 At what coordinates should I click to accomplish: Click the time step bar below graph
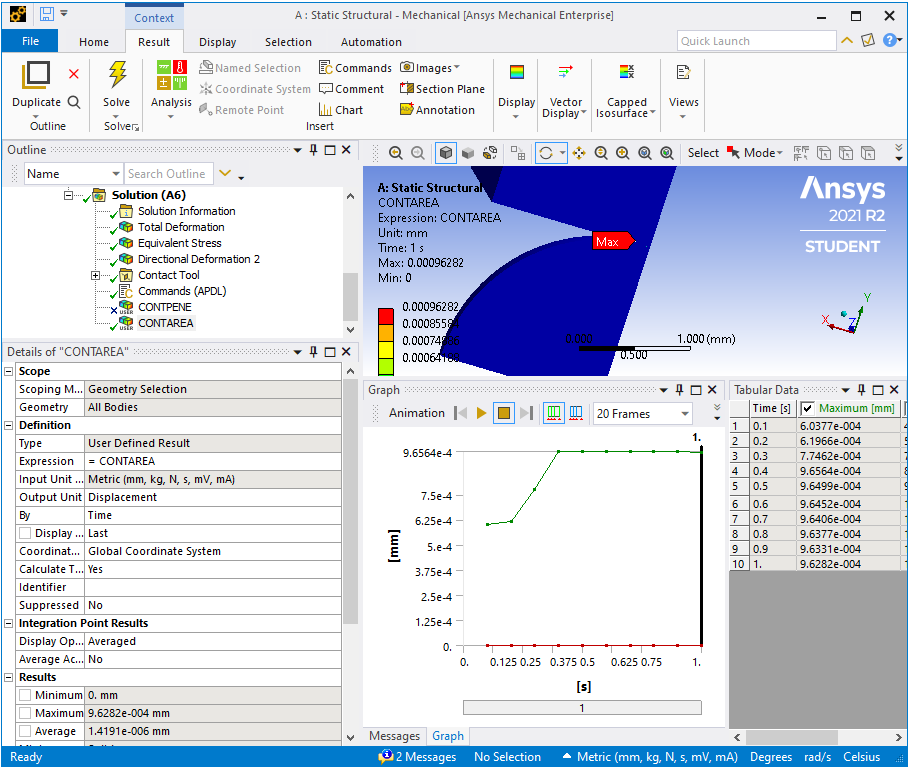pyautogui.click(x=582, y=707)
